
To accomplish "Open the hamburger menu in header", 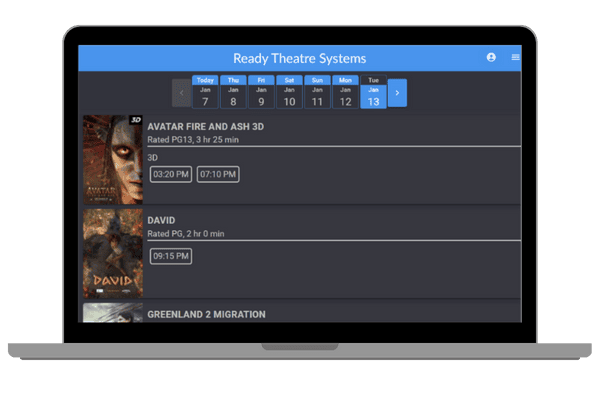I will click(515, 58).
